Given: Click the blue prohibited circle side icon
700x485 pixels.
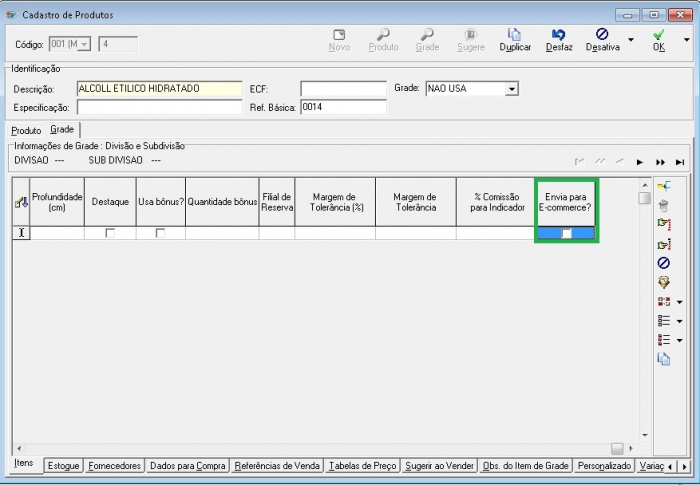Looking at the screenshot, I should pyautogui.click(x=663, y=263).
